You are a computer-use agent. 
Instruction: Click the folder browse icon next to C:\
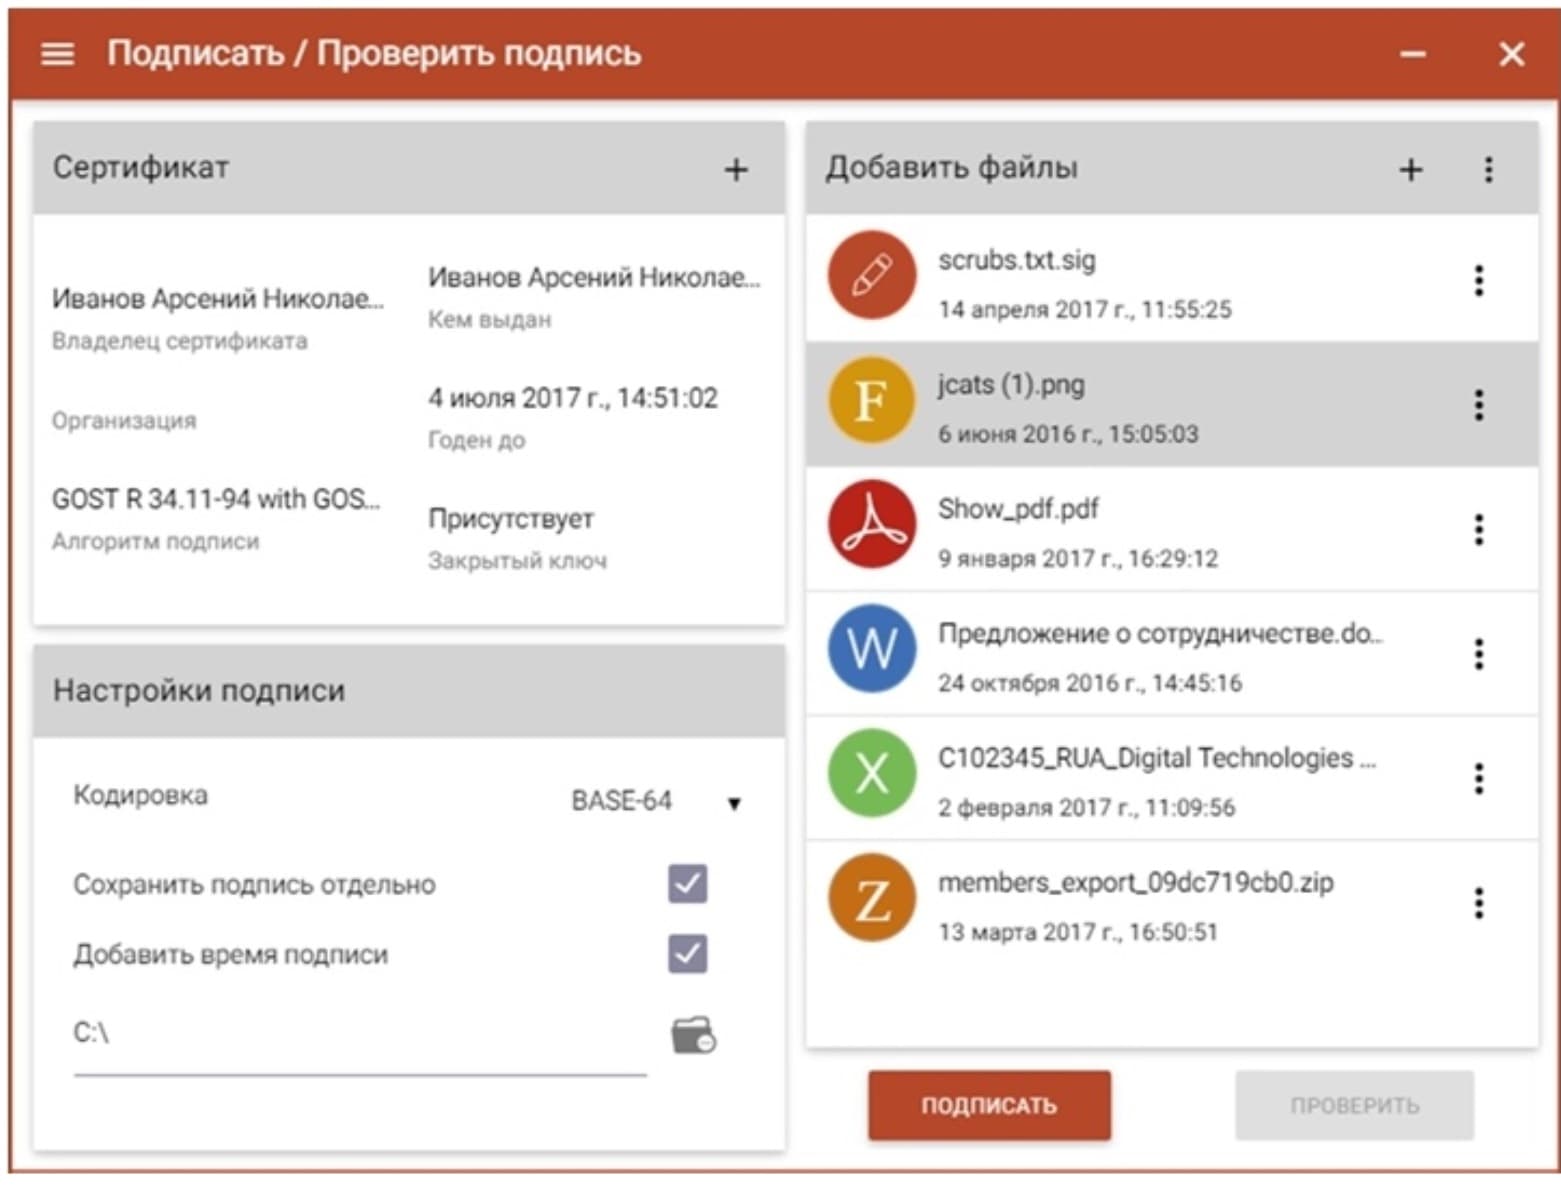click(693, 1036)
